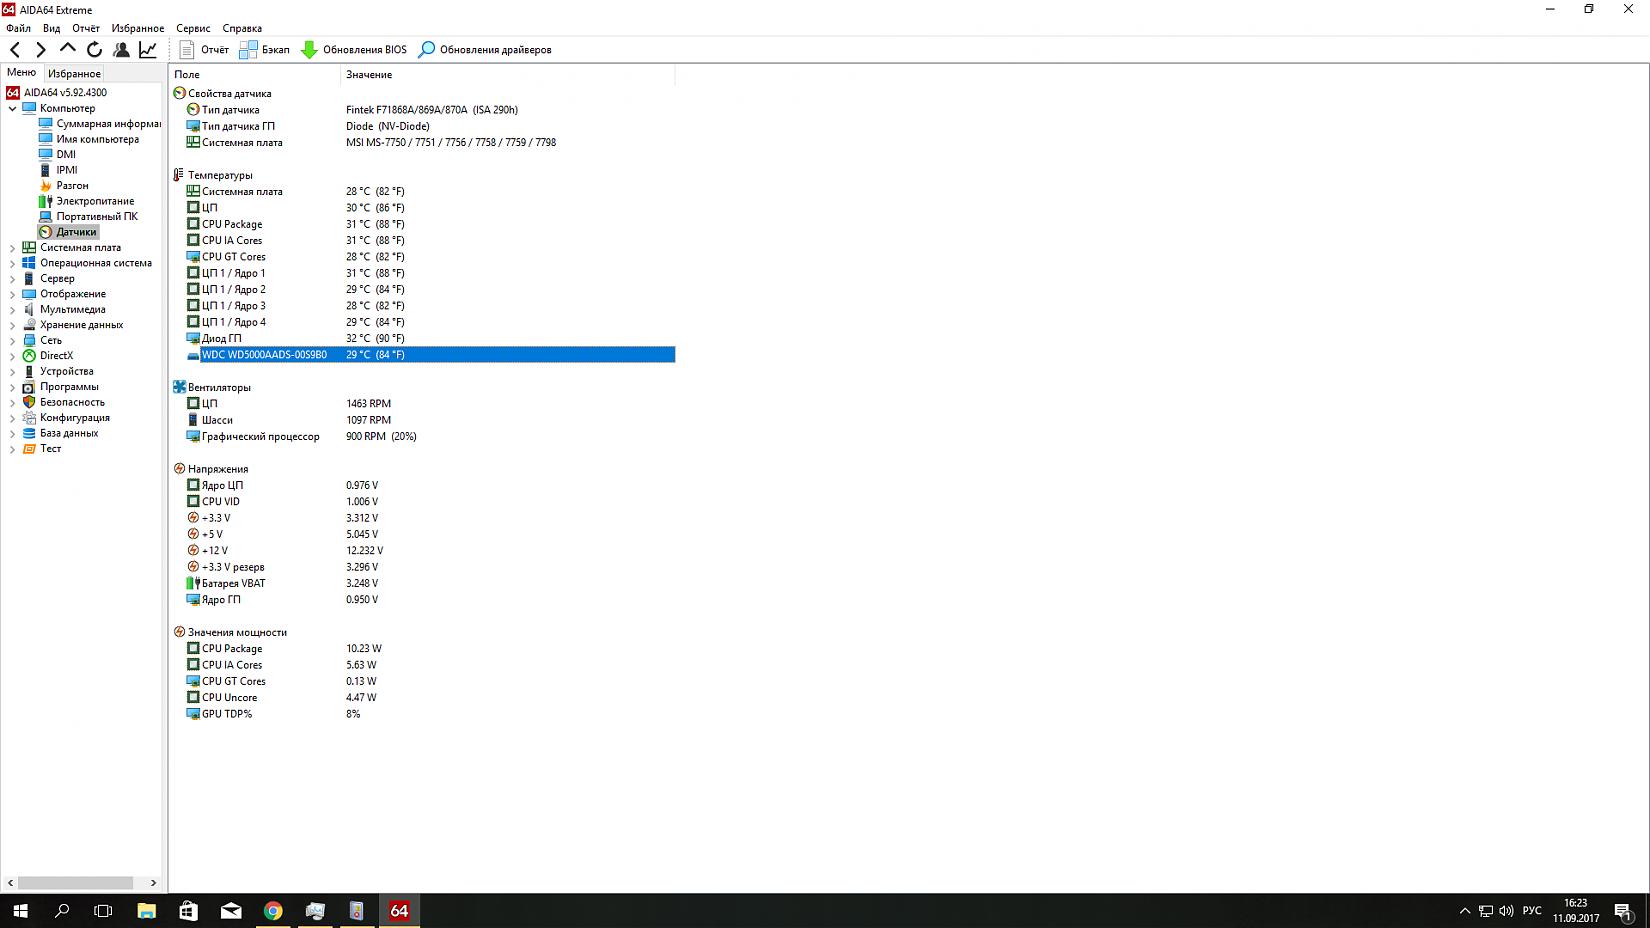Viewport: 1650px width, 928px height.
Task: Collapse the Компьютер tree node
Action: tap(12, 108)
